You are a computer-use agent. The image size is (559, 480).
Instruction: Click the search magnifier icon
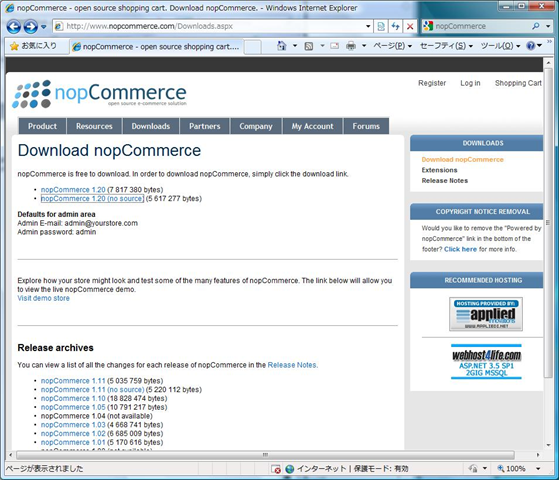[x=535, y=26]
